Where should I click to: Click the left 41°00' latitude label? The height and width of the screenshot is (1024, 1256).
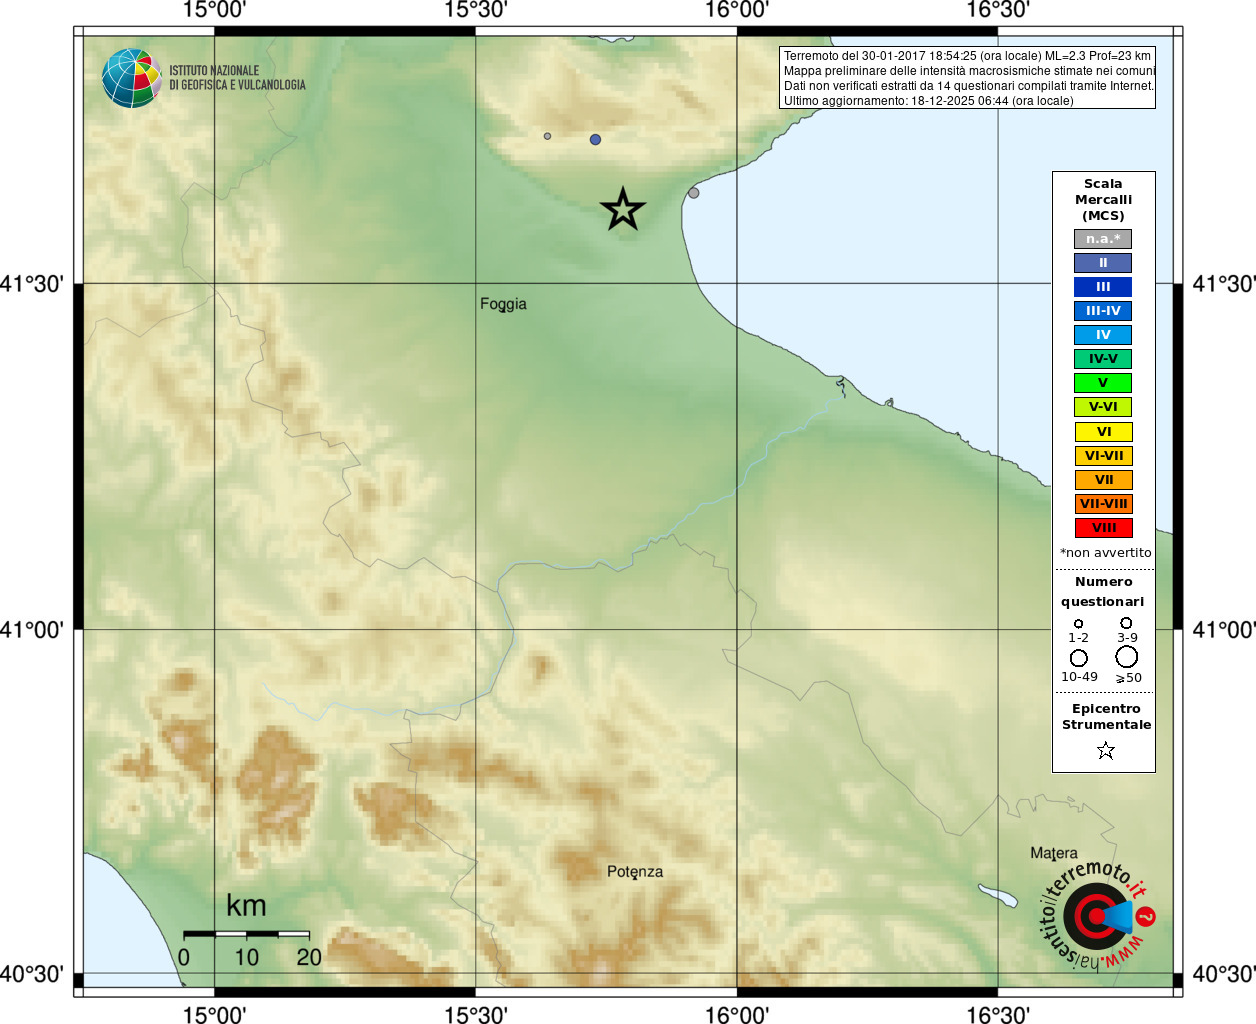click(32, 630)
